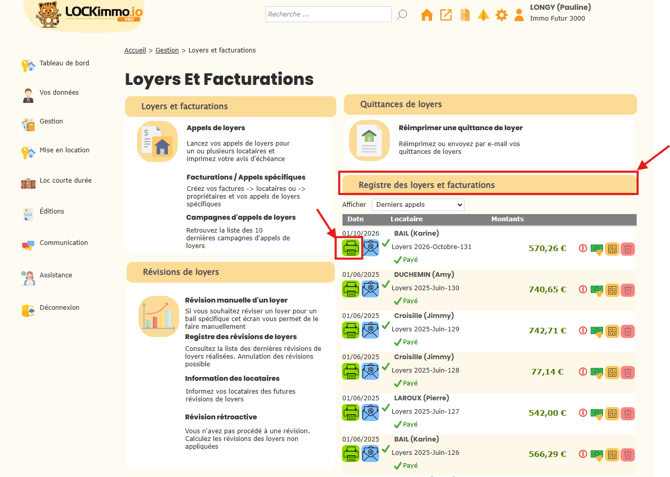The width and height of the screenshot is (670, 477).
Task: Click orange detail icon for 566,29 € row
Action: pyautogui.click(x=612, y=454)
